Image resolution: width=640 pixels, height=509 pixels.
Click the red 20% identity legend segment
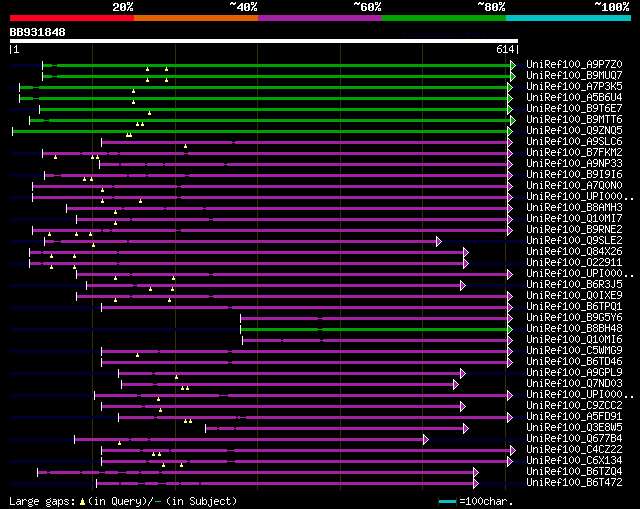click(72, 18)
